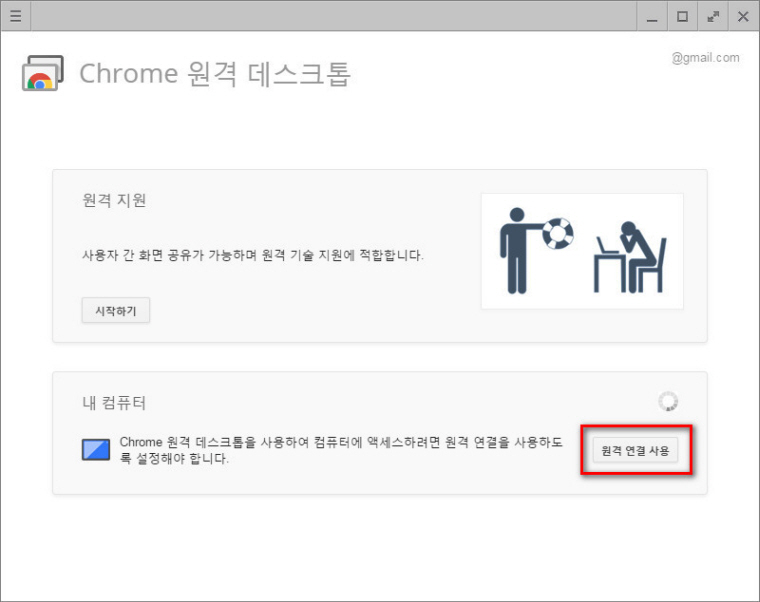Screen dimensions: 760x602
Task: Click the remote support illustration image
Action: (582, 251)
